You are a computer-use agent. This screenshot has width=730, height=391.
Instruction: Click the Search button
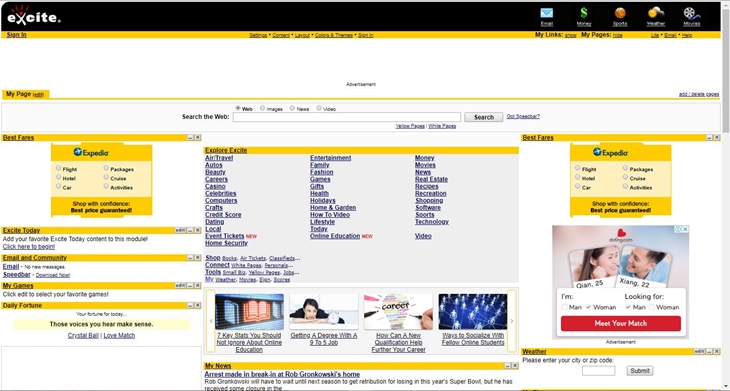(x=483, y=117)
